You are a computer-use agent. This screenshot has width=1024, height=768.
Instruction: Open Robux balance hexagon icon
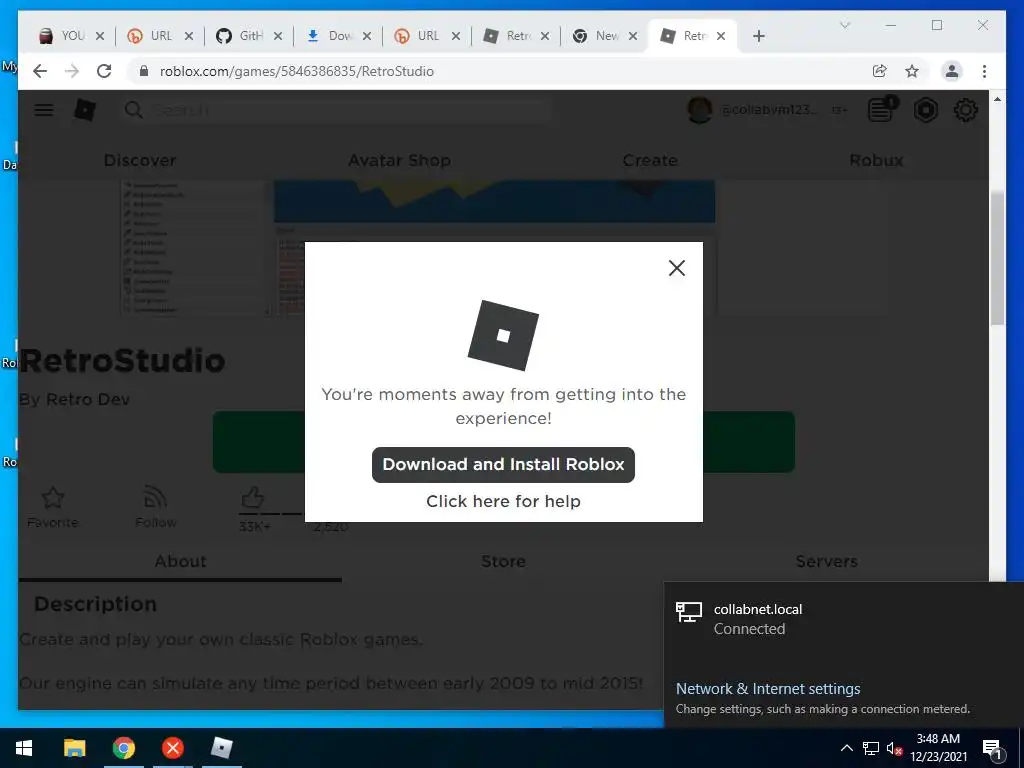coord(925,110)
